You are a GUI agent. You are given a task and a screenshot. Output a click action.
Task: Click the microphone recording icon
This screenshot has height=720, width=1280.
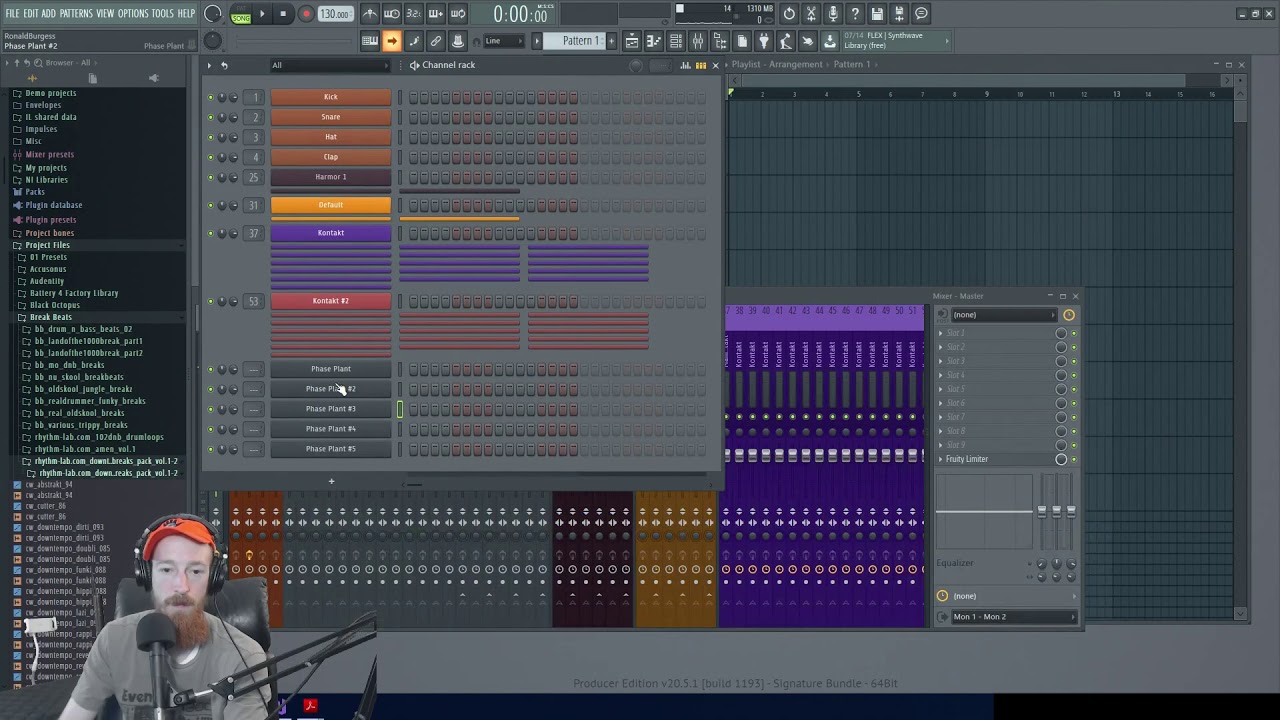tap(833, 14)
